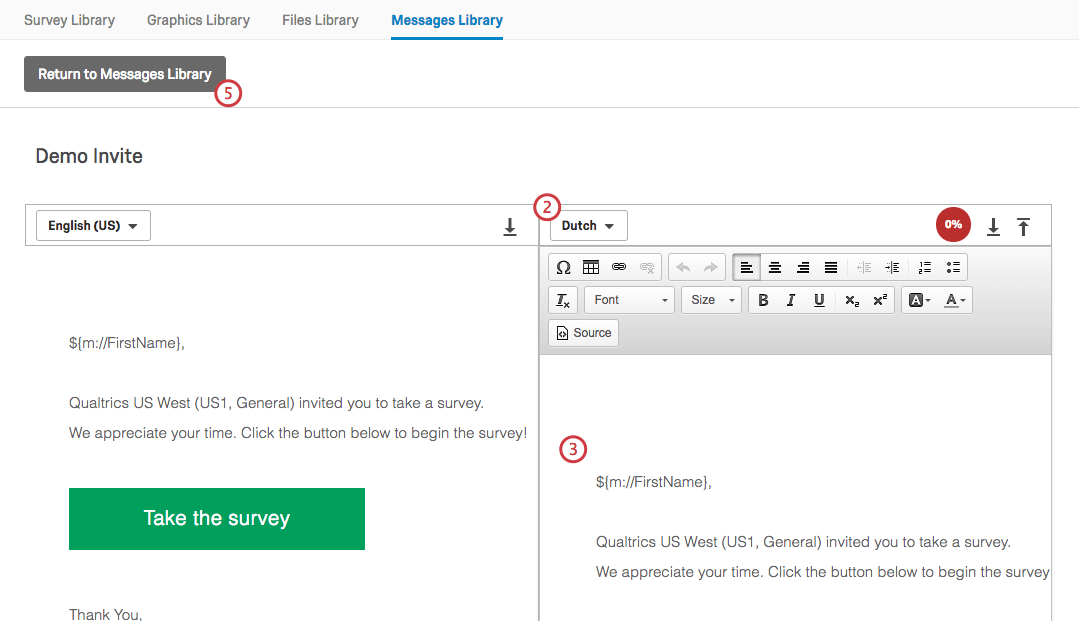Toggle bold formatting in the editor
Viewport: 1079px width, 621px height.
[x=763, y=299]
